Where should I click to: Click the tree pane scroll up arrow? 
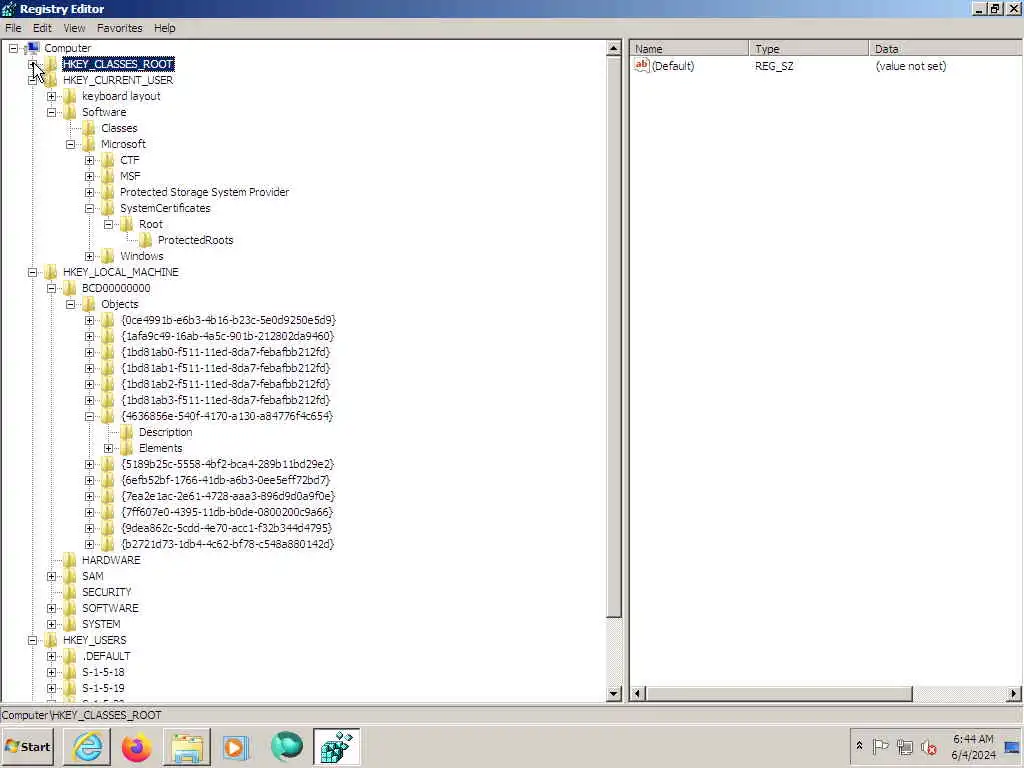[613, 48]
